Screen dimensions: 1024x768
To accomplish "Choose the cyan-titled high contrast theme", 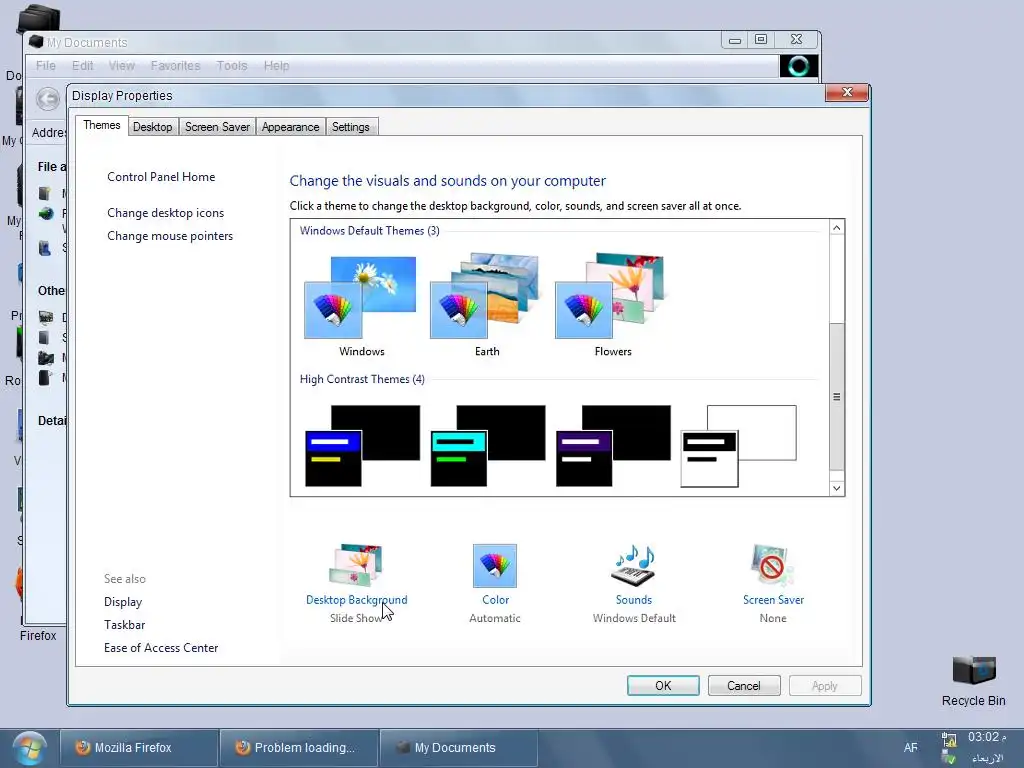I will click(x=488, y=446).
